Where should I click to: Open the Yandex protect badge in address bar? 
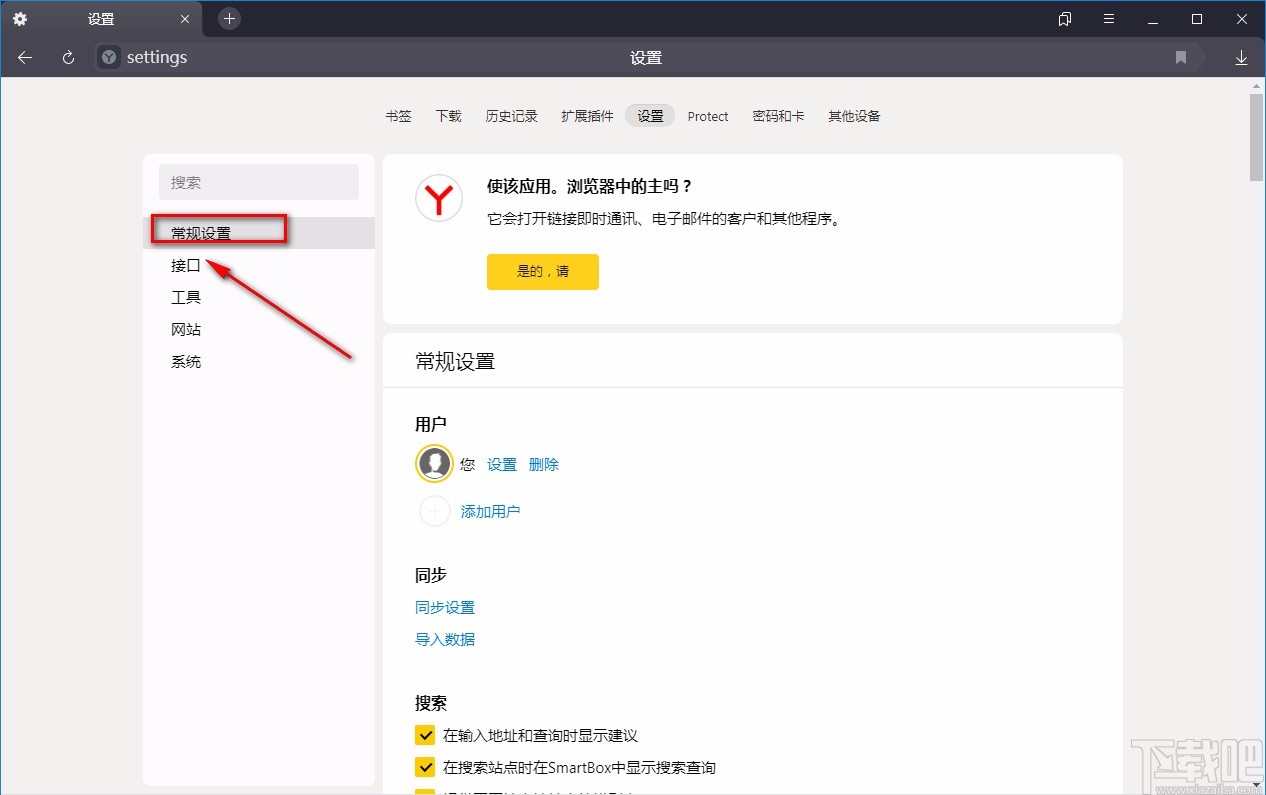point(107,57)
